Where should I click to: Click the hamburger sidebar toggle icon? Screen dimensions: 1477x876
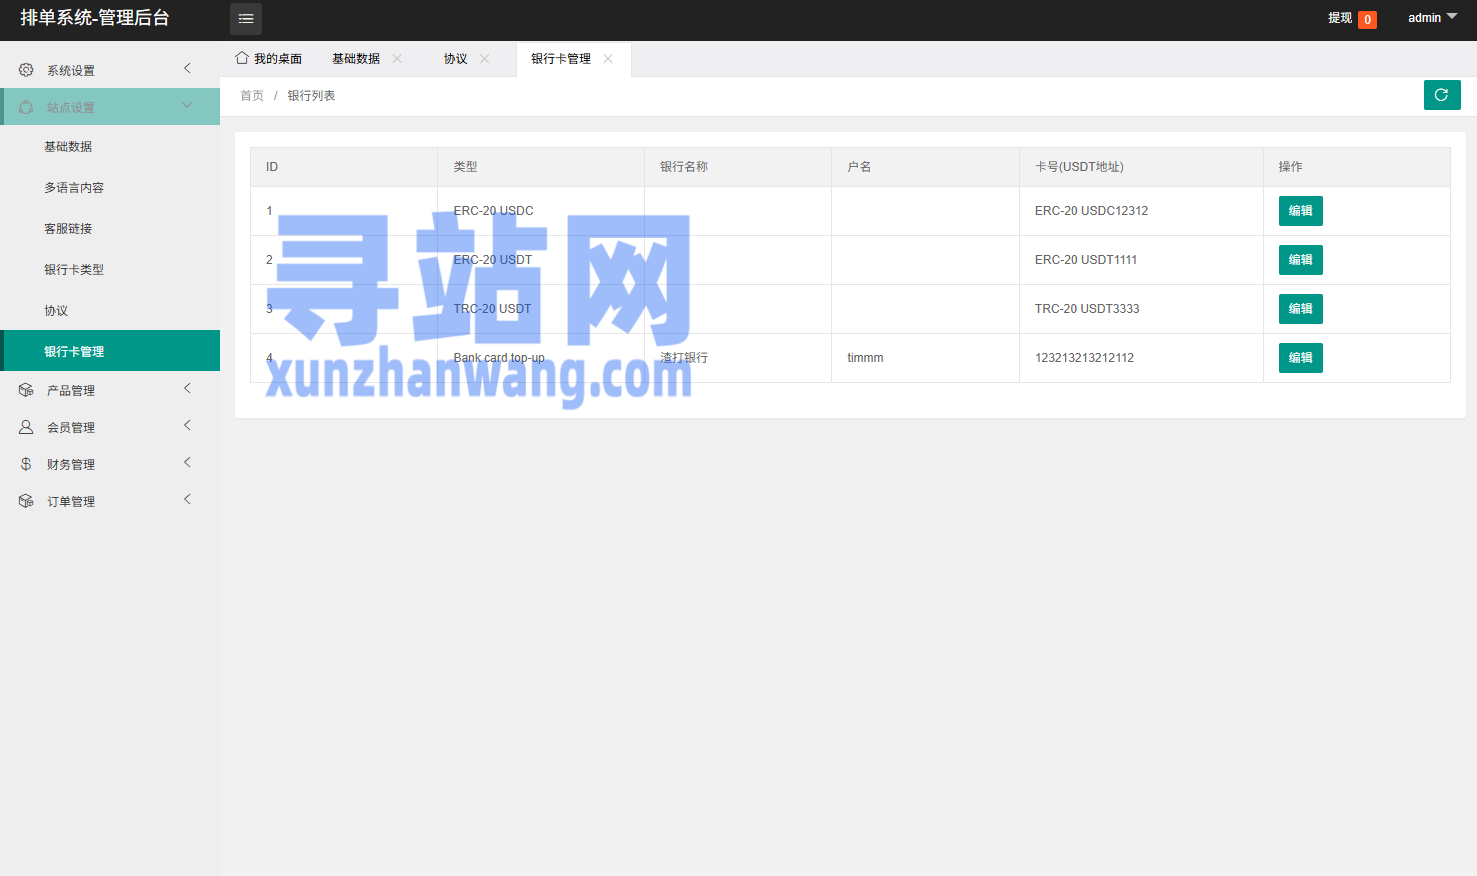pos(246,19)
